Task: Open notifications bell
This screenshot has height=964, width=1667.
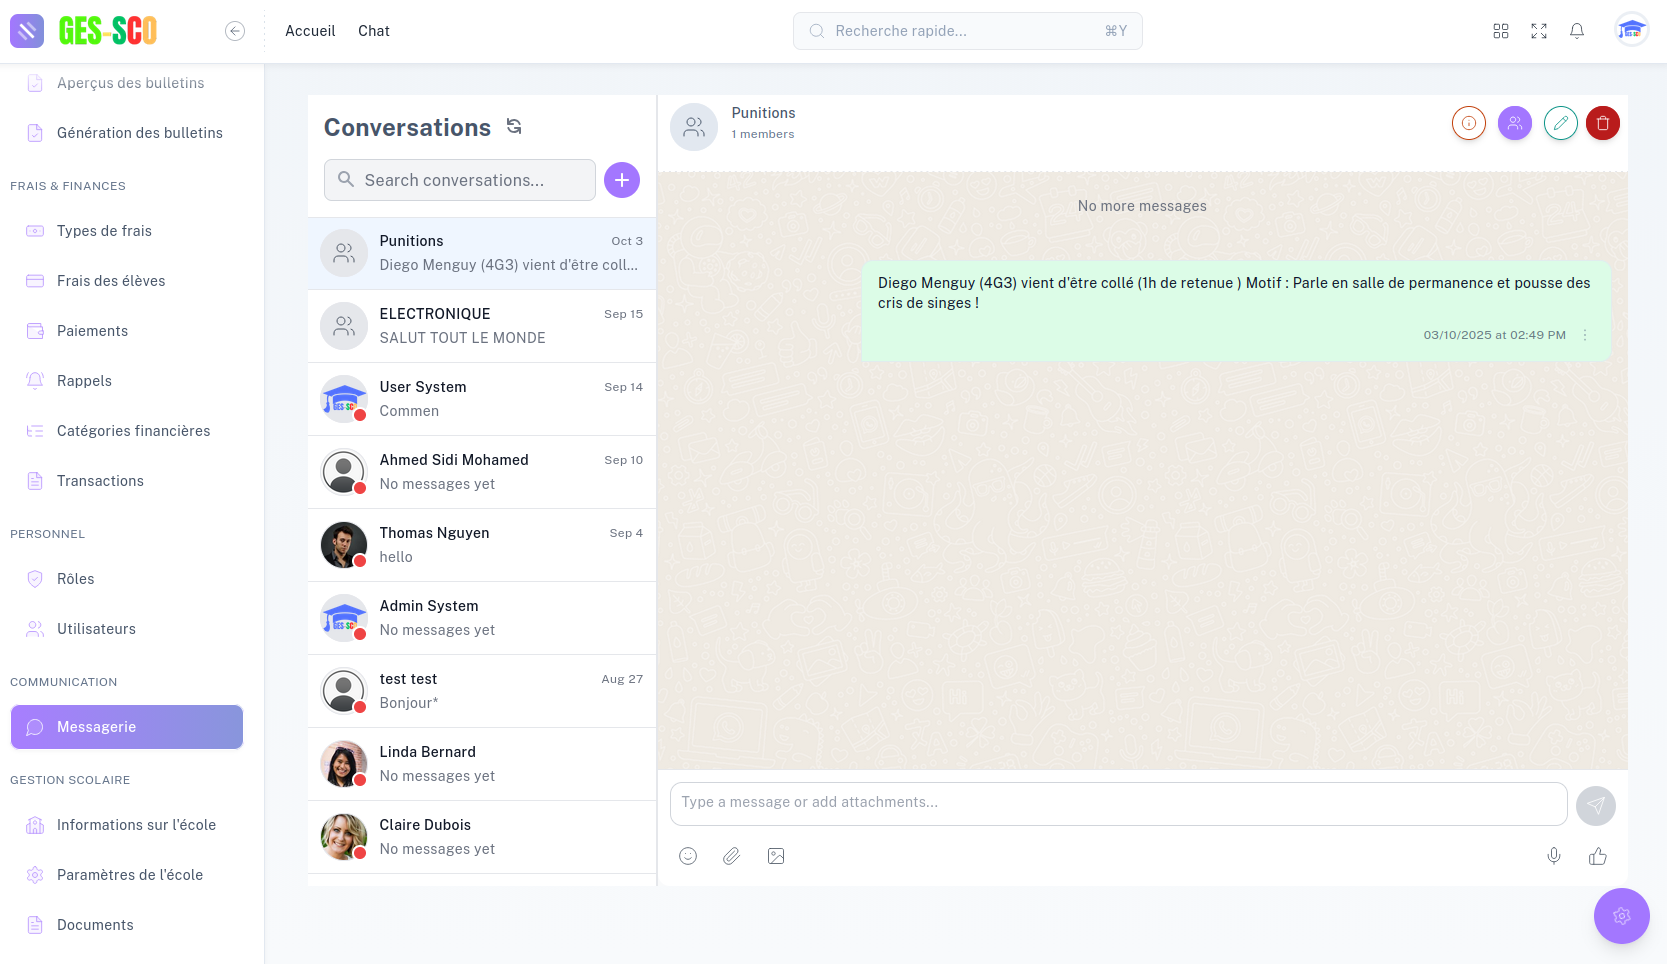Action: tap(1576, 30)
